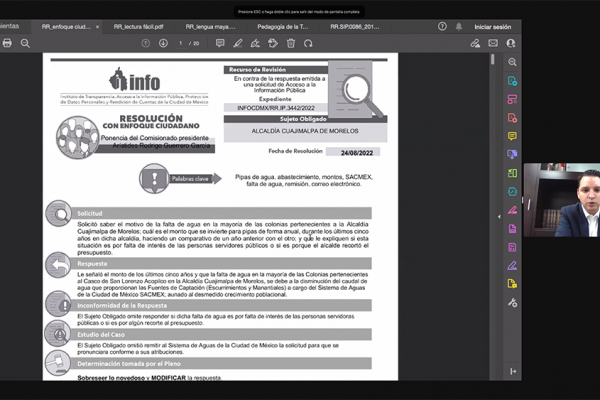Viewport: 600px width, 400px height.
Task: Go to the next page with the down arrow
Action: [163, 43]
